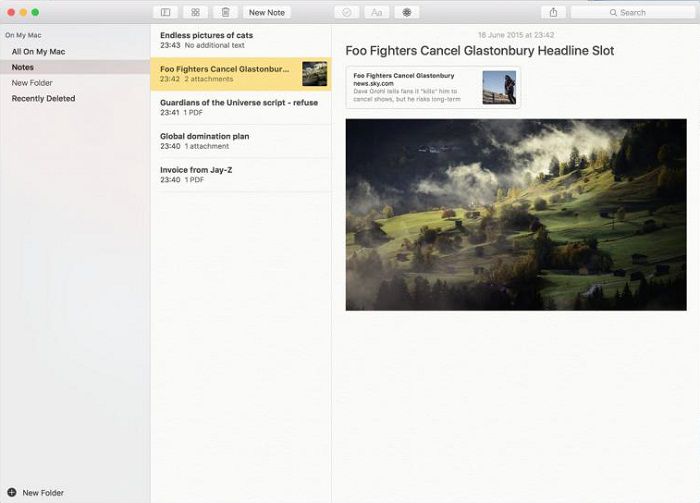The image size is (700, 503).
Task: Click the large landscape image attachment
Action: tap(516, 215)
